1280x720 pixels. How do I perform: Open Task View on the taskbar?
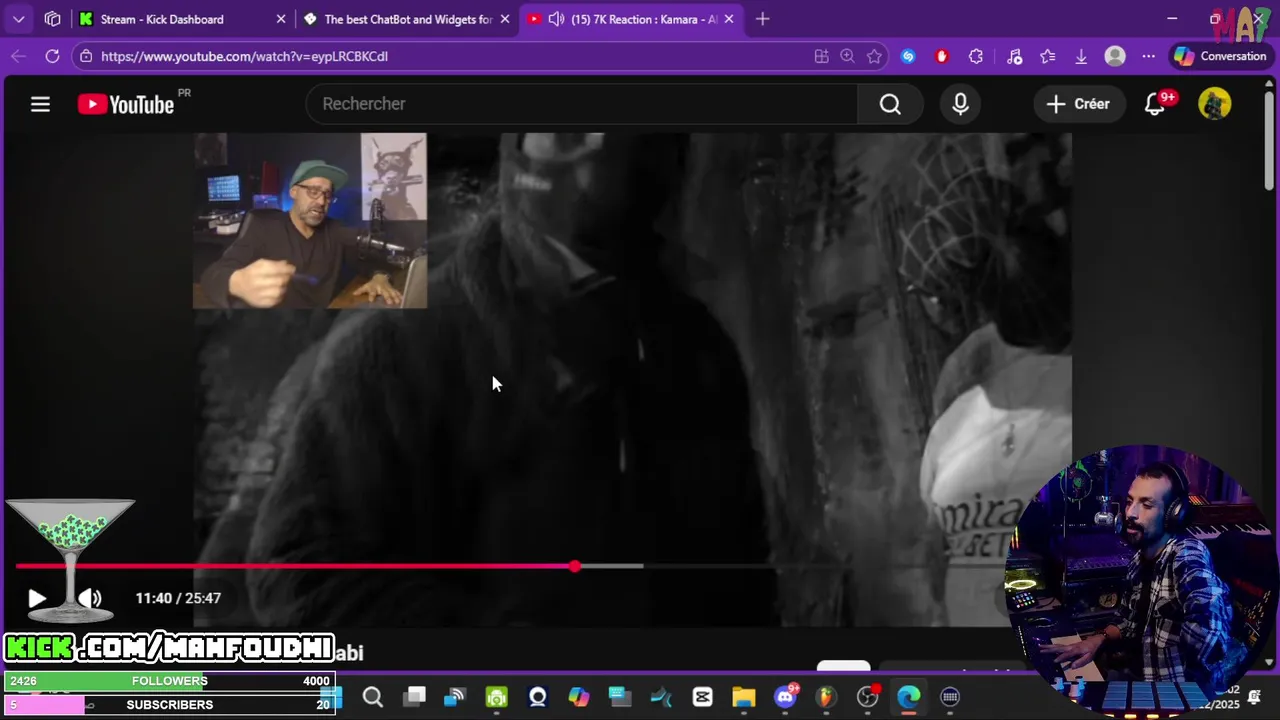coord(415,697)
